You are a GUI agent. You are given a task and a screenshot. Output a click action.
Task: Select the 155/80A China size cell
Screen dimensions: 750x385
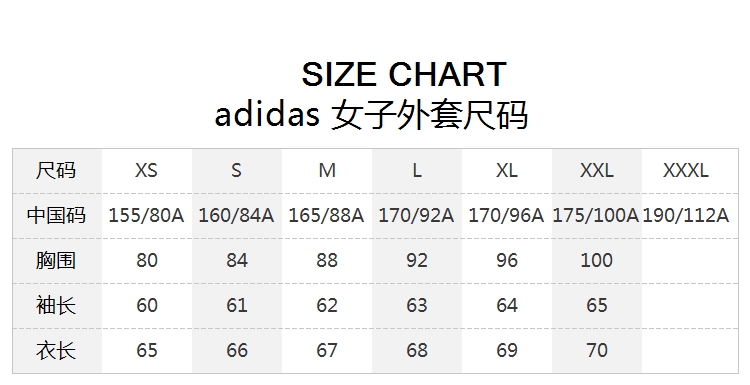[x=146, y=215]
